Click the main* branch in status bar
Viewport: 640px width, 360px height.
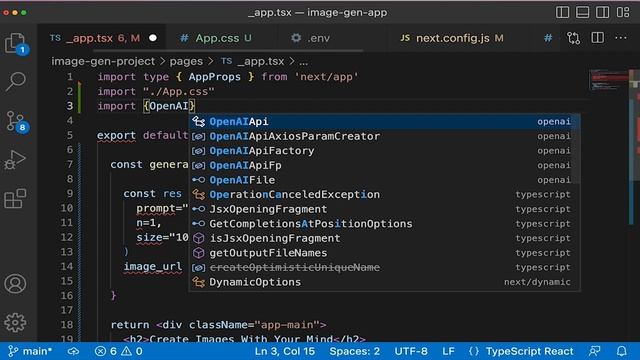click(30, 351)
